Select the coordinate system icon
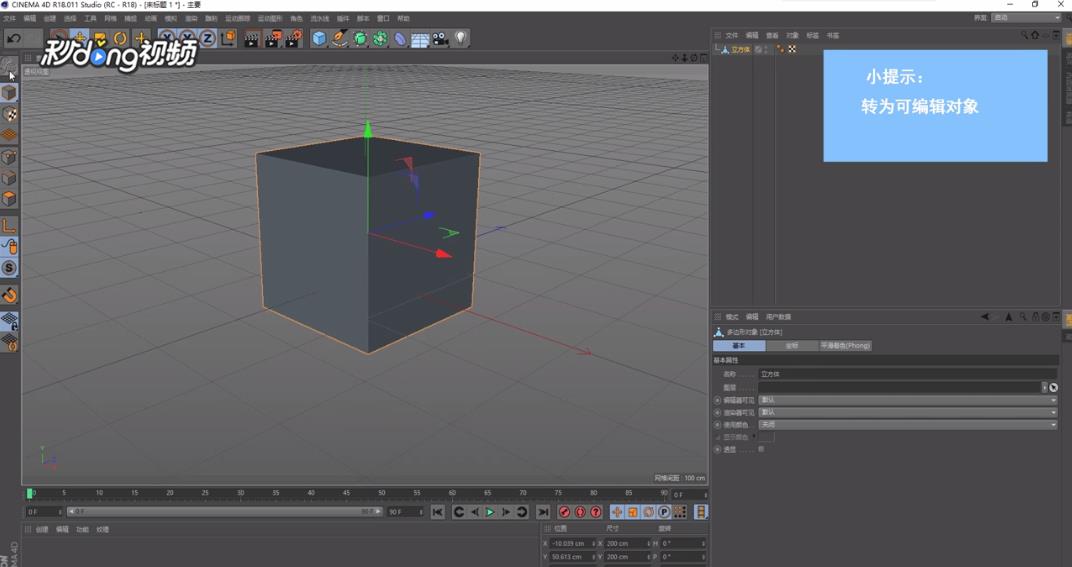Image resolution: width=1072 pixels, height=567 pixels. pos(228,39)
